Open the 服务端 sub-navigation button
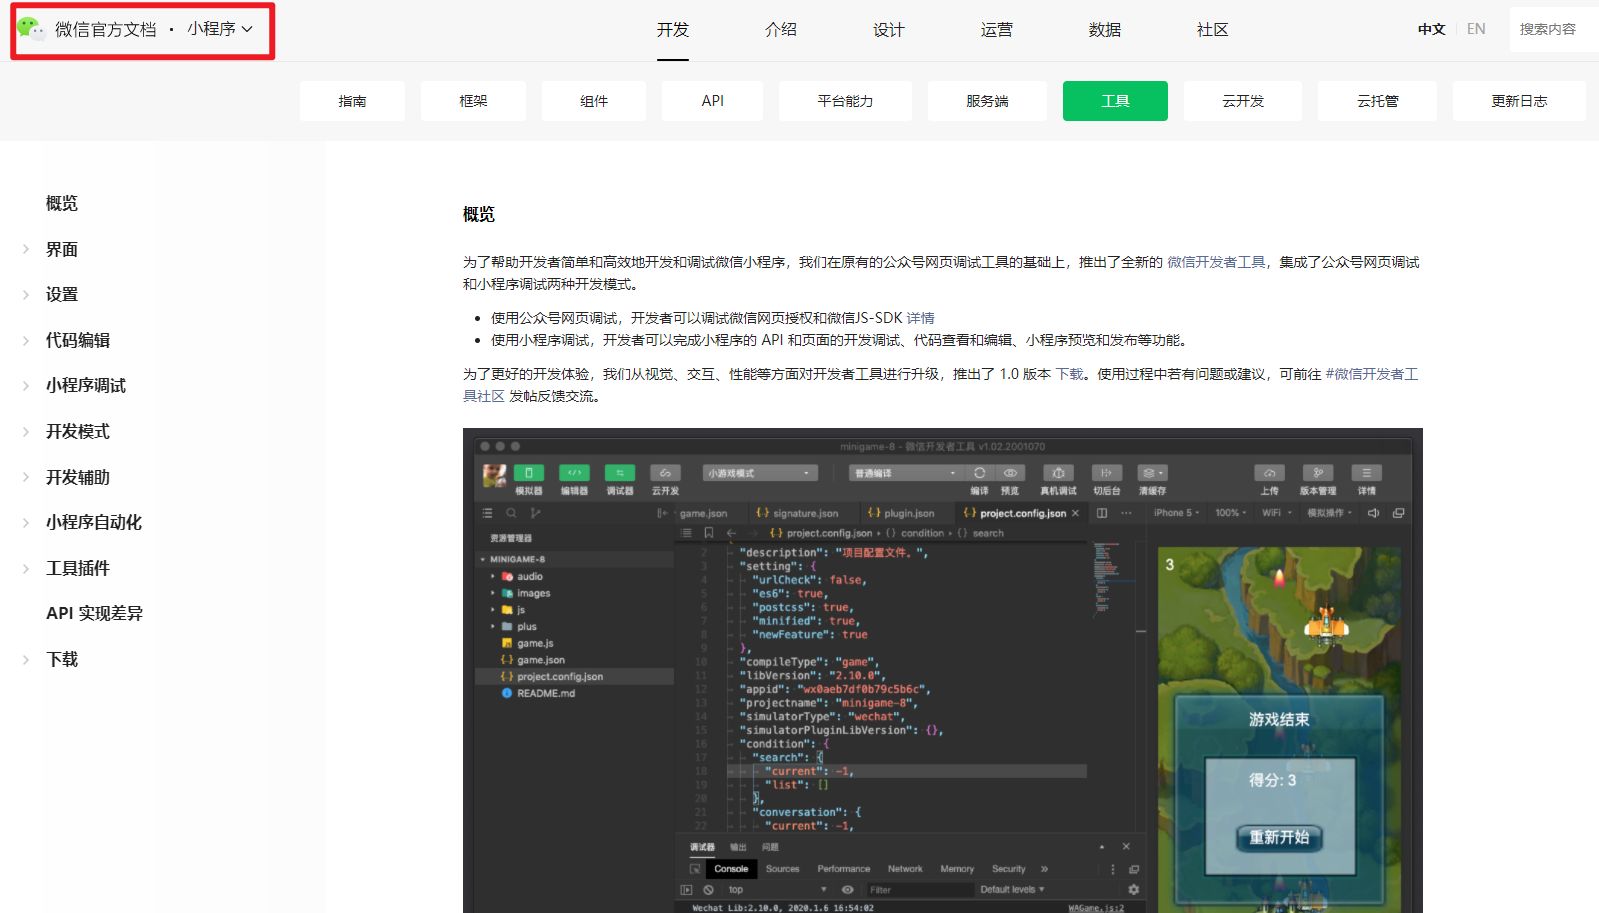The height and width of the screenshot is (913, 1599). (x=987, y=101)
